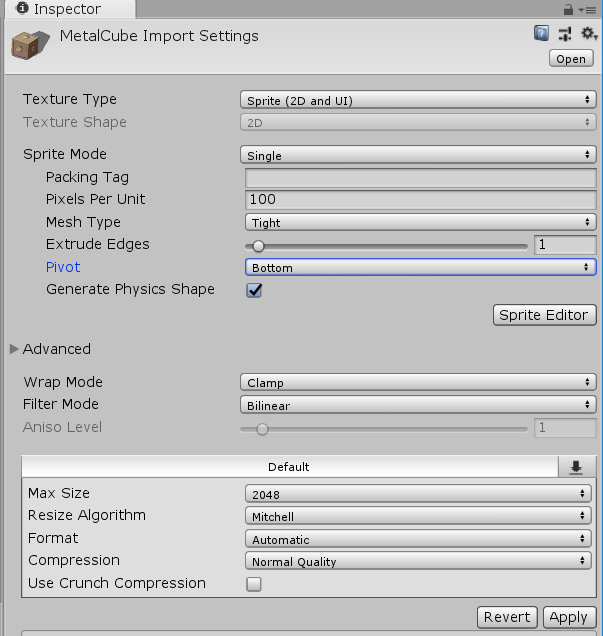Open the Sprite Editor

pos(545,315)
